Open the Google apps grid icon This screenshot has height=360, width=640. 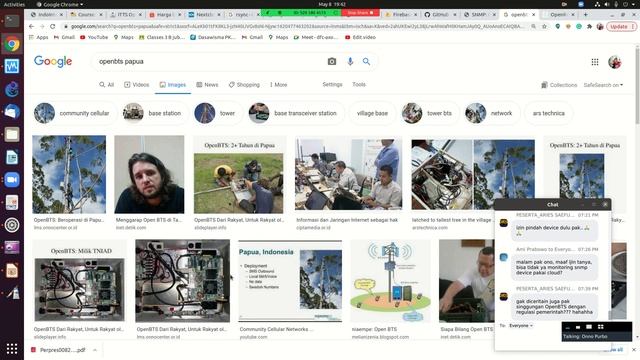[595, 62]
